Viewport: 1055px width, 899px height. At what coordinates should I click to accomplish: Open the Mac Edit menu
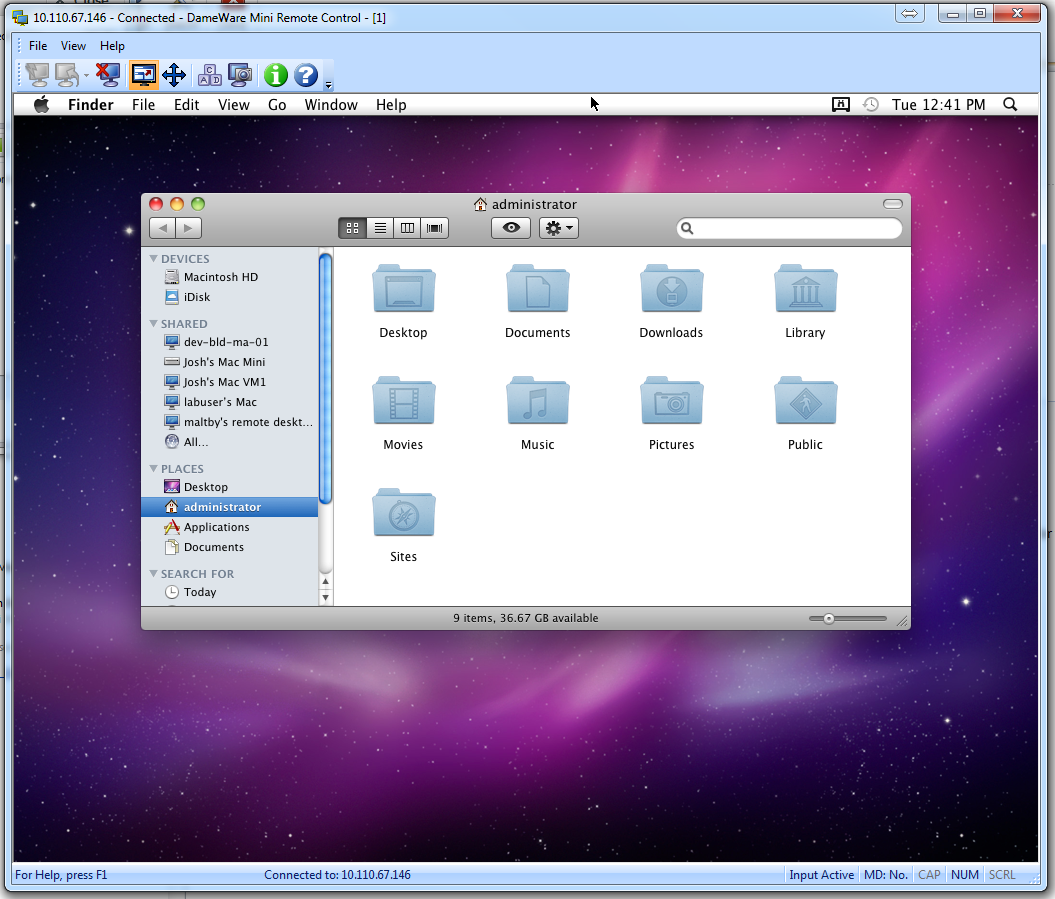pos(186,105)
